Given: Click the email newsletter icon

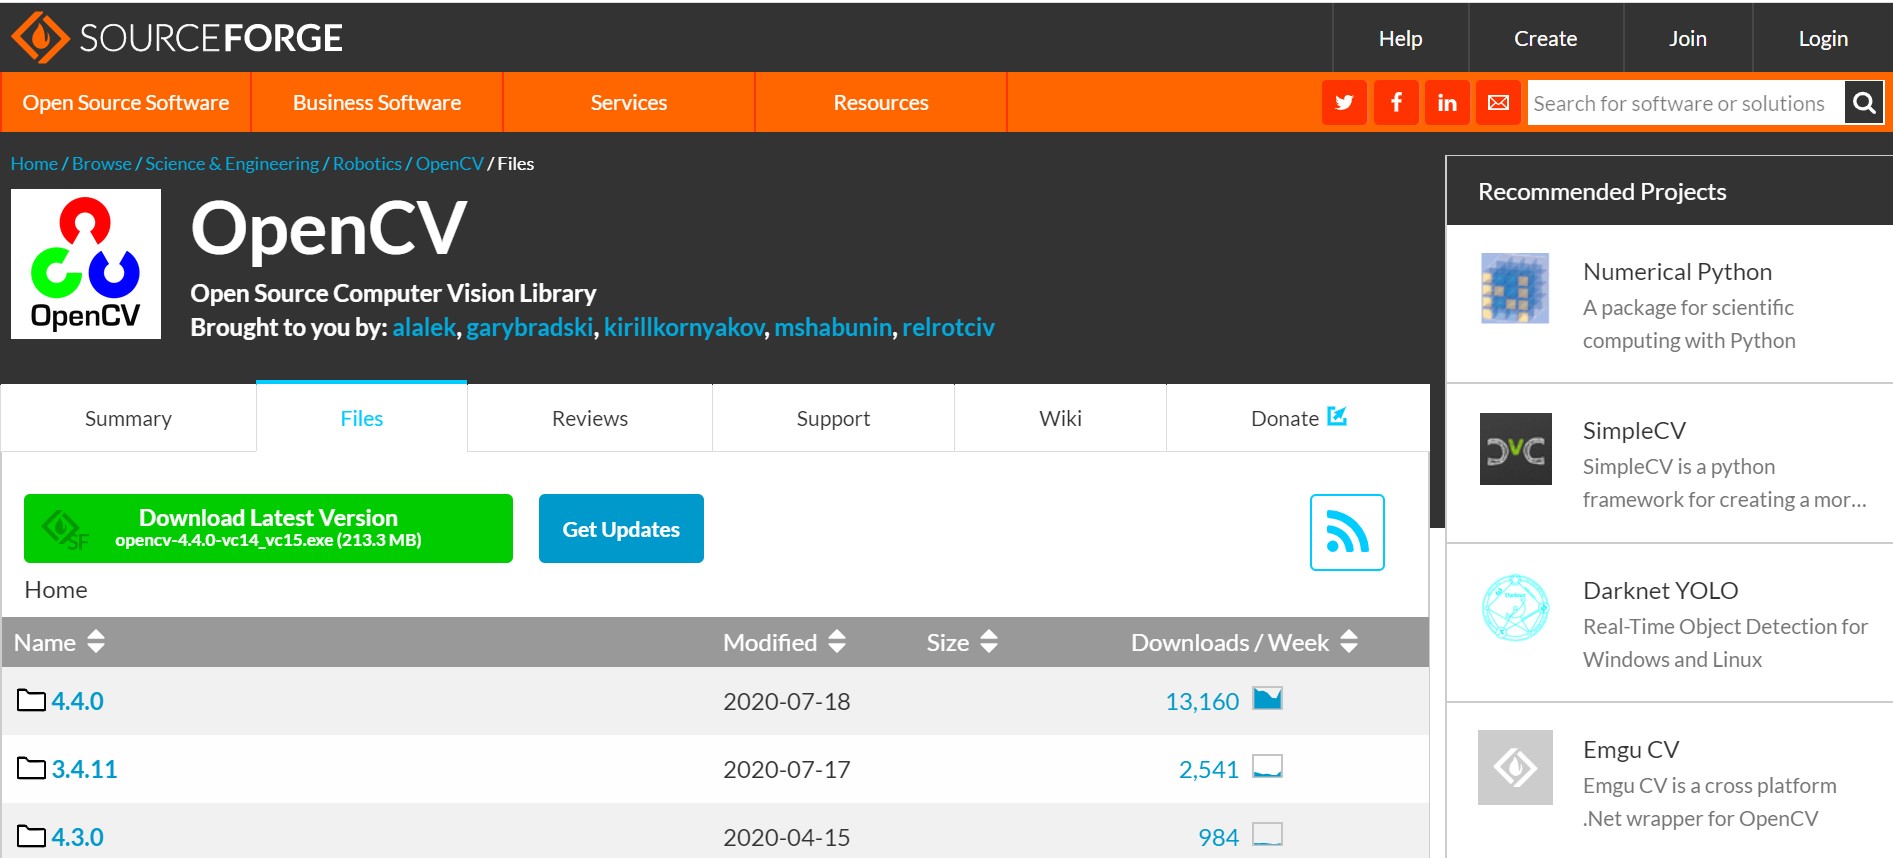Looking at the screenshot, I should 1498,103.
